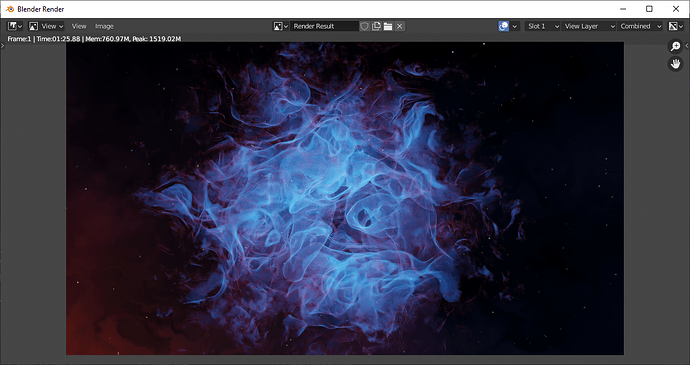Expand the right sidebar arrow
Screen dimensions: 690x365
(x=687, y=46)
